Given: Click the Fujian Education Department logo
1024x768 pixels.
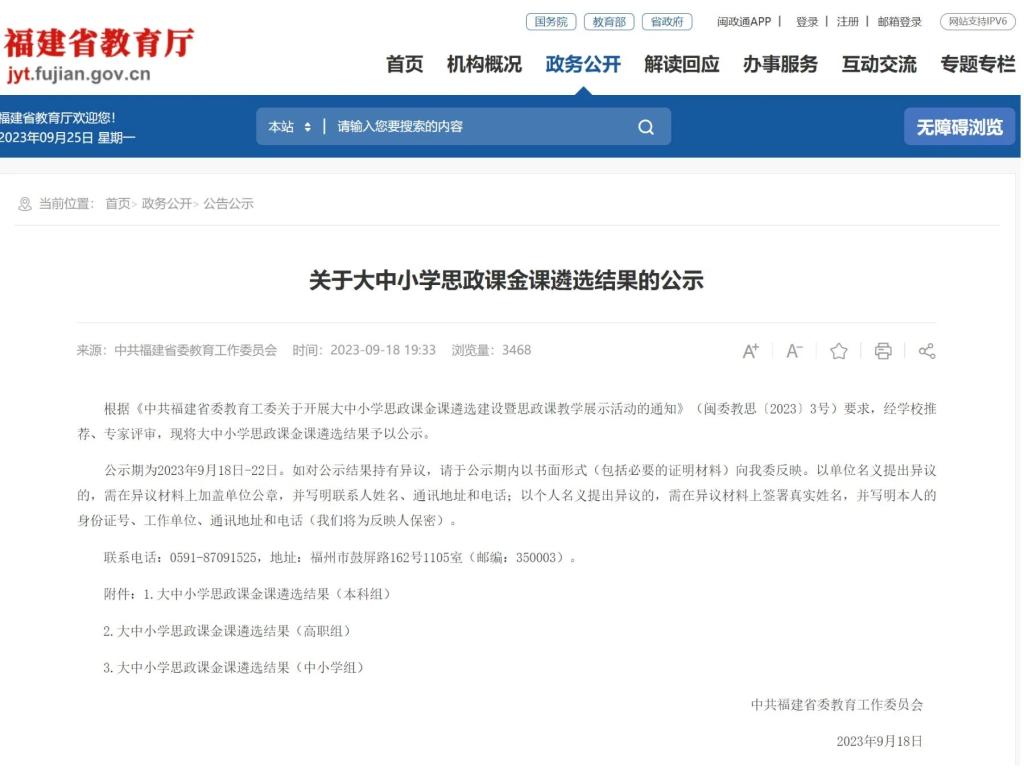Looking at the screenshot, I should 98,57.
